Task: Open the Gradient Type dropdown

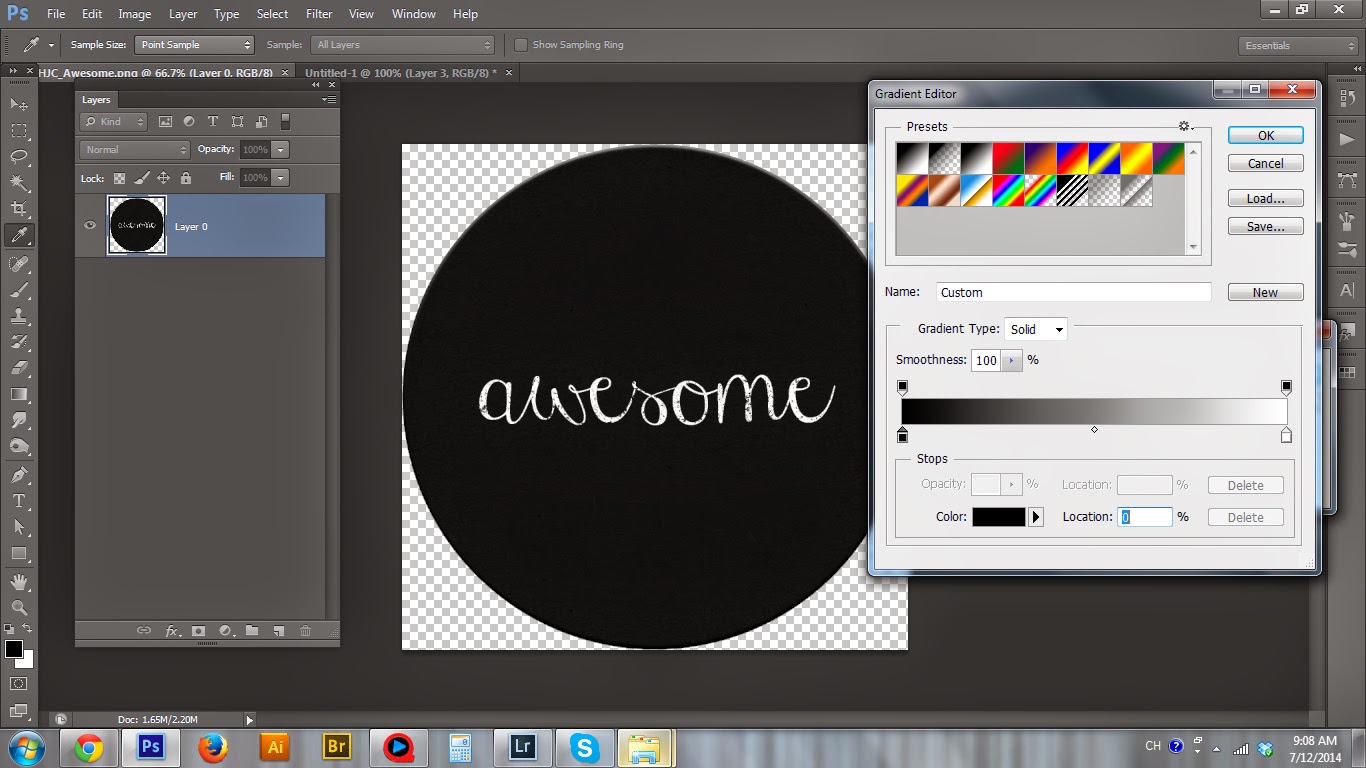Action: pos(1036,329)
